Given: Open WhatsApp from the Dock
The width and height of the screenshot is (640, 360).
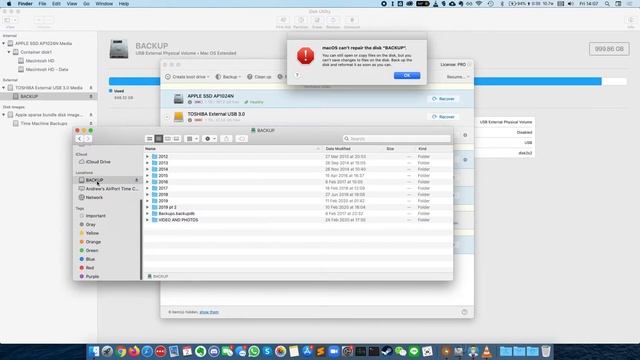Looking at the screenshot, I should (x=254, y=351).
